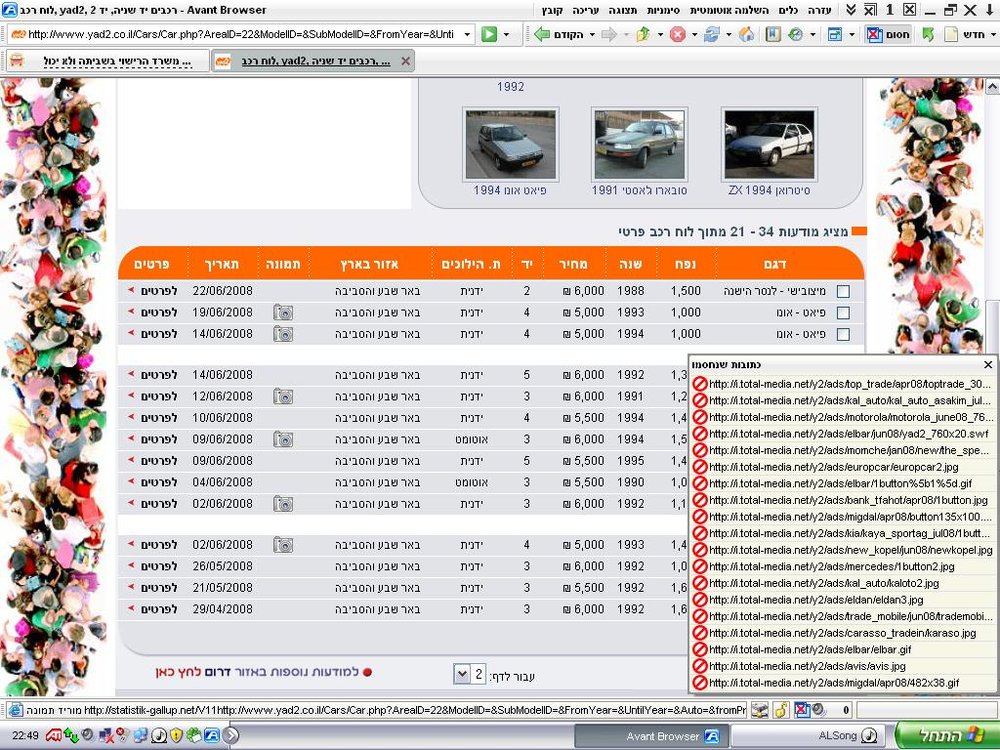Select the blocked europcar2.jpg URL entry

(x=841, y=467)
